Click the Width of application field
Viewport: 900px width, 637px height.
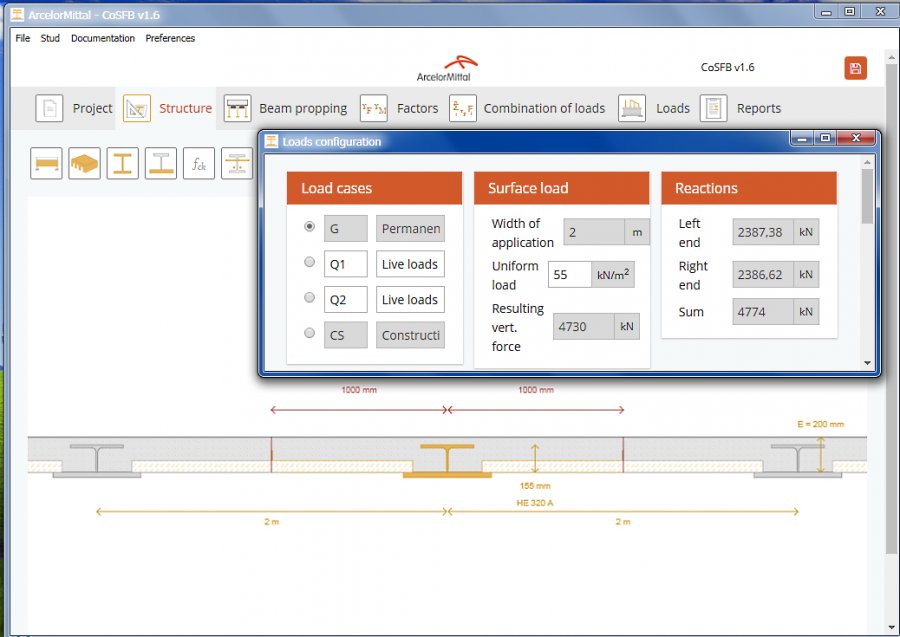point(594,232)
